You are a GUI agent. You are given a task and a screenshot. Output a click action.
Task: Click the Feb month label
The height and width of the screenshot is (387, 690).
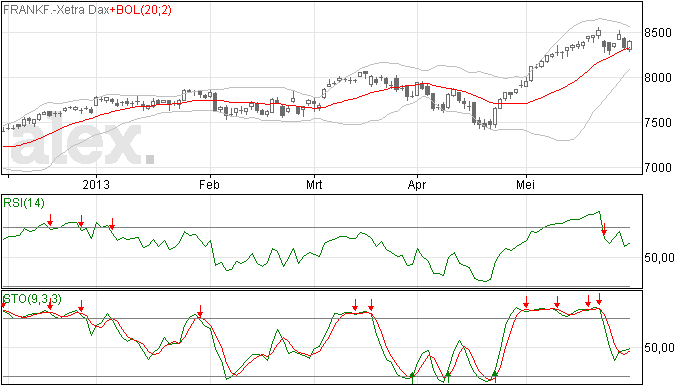point(209,184)
